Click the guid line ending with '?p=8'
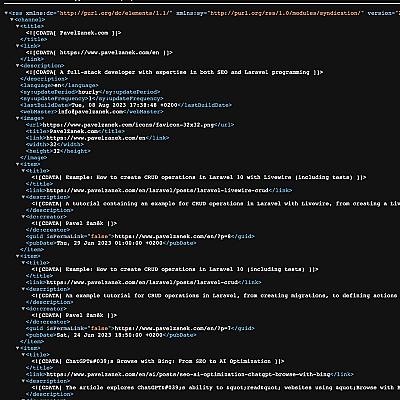This screenshot has height=400, width=400. pyautogui.click(x=140, y=236)
